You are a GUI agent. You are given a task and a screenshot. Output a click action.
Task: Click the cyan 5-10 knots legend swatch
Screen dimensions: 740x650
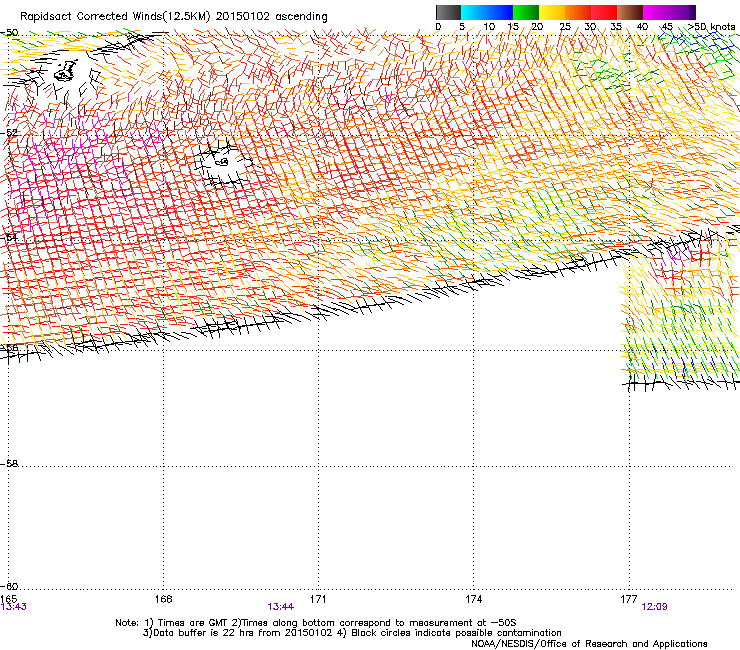pos(474,12)
